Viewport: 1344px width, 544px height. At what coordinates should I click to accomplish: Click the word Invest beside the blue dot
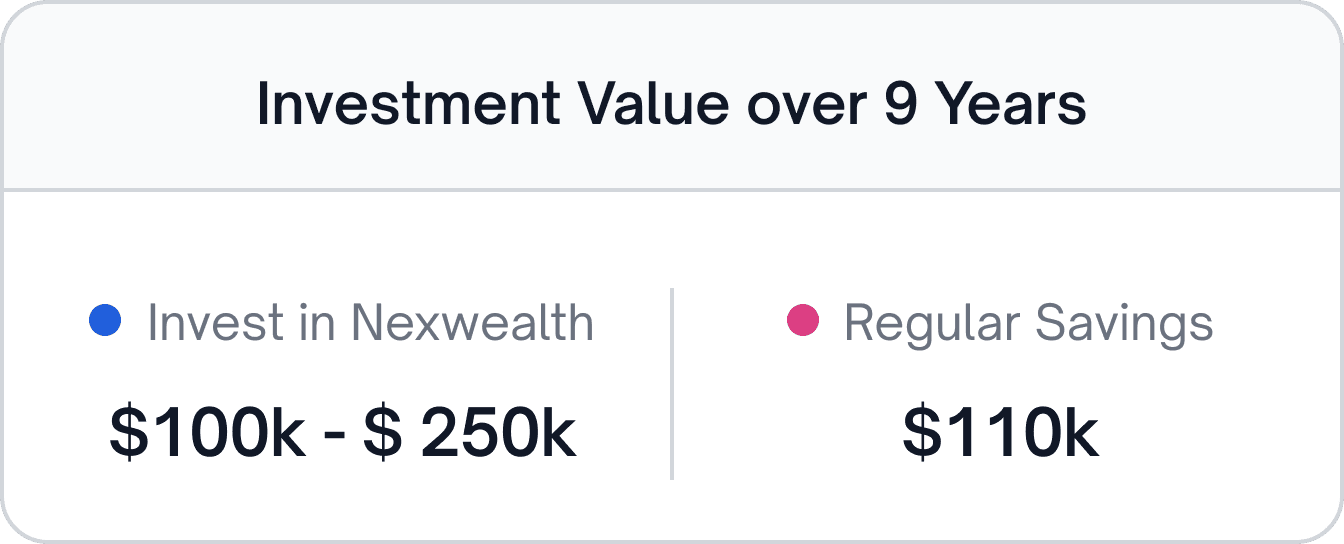[214, 323]
